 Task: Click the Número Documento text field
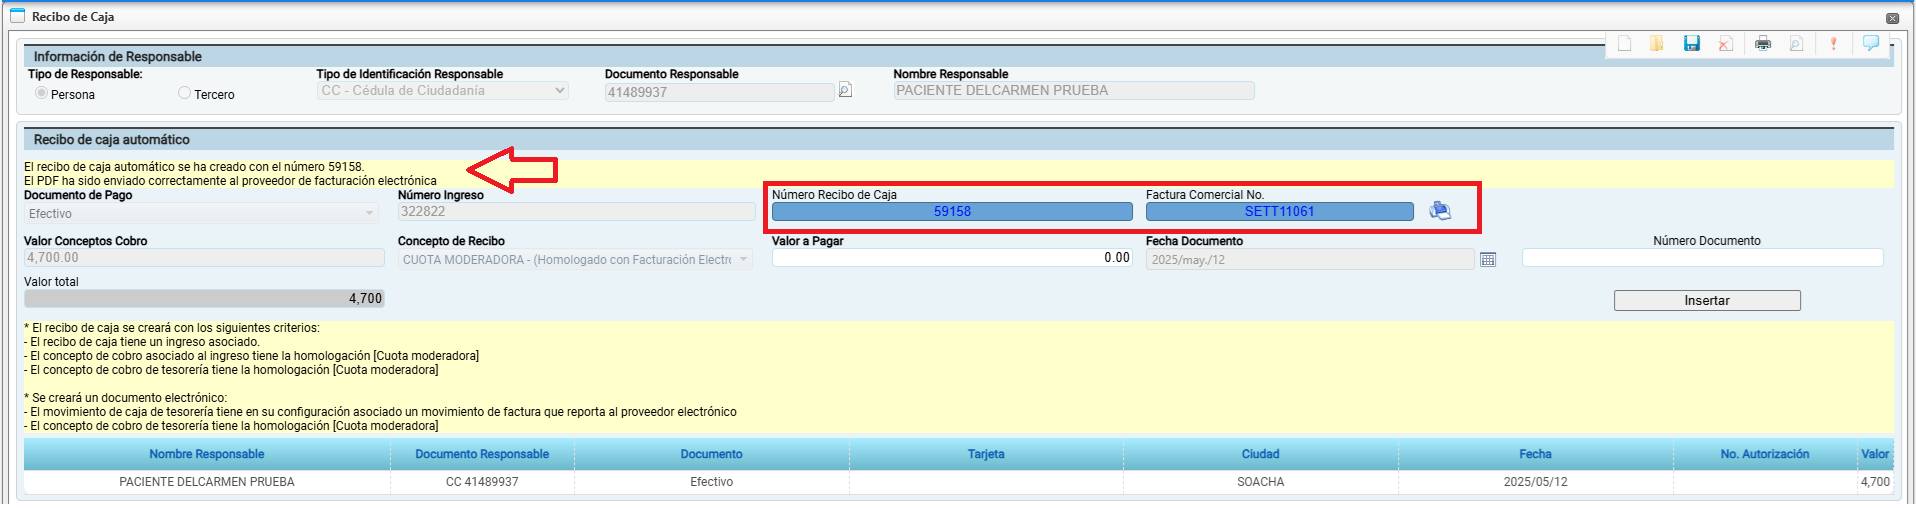[x=1702, y=258]
